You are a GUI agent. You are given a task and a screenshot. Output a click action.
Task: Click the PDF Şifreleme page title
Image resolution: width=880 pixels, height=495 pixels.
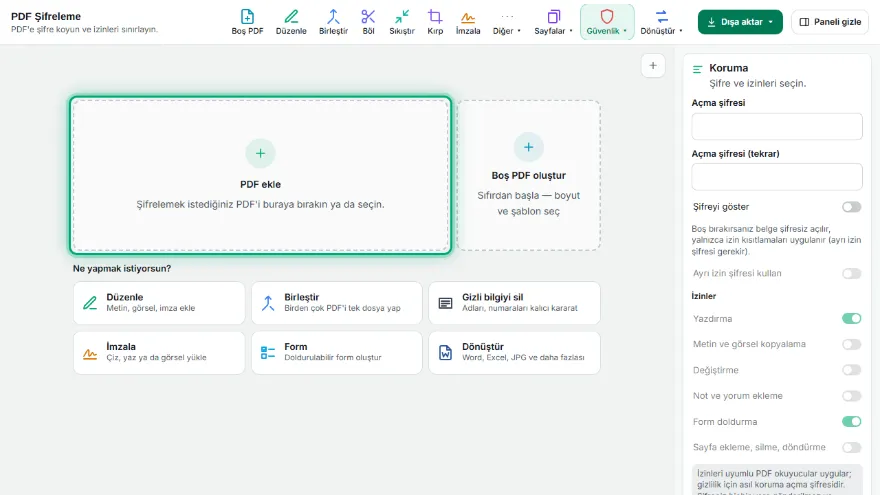[46, 16]
